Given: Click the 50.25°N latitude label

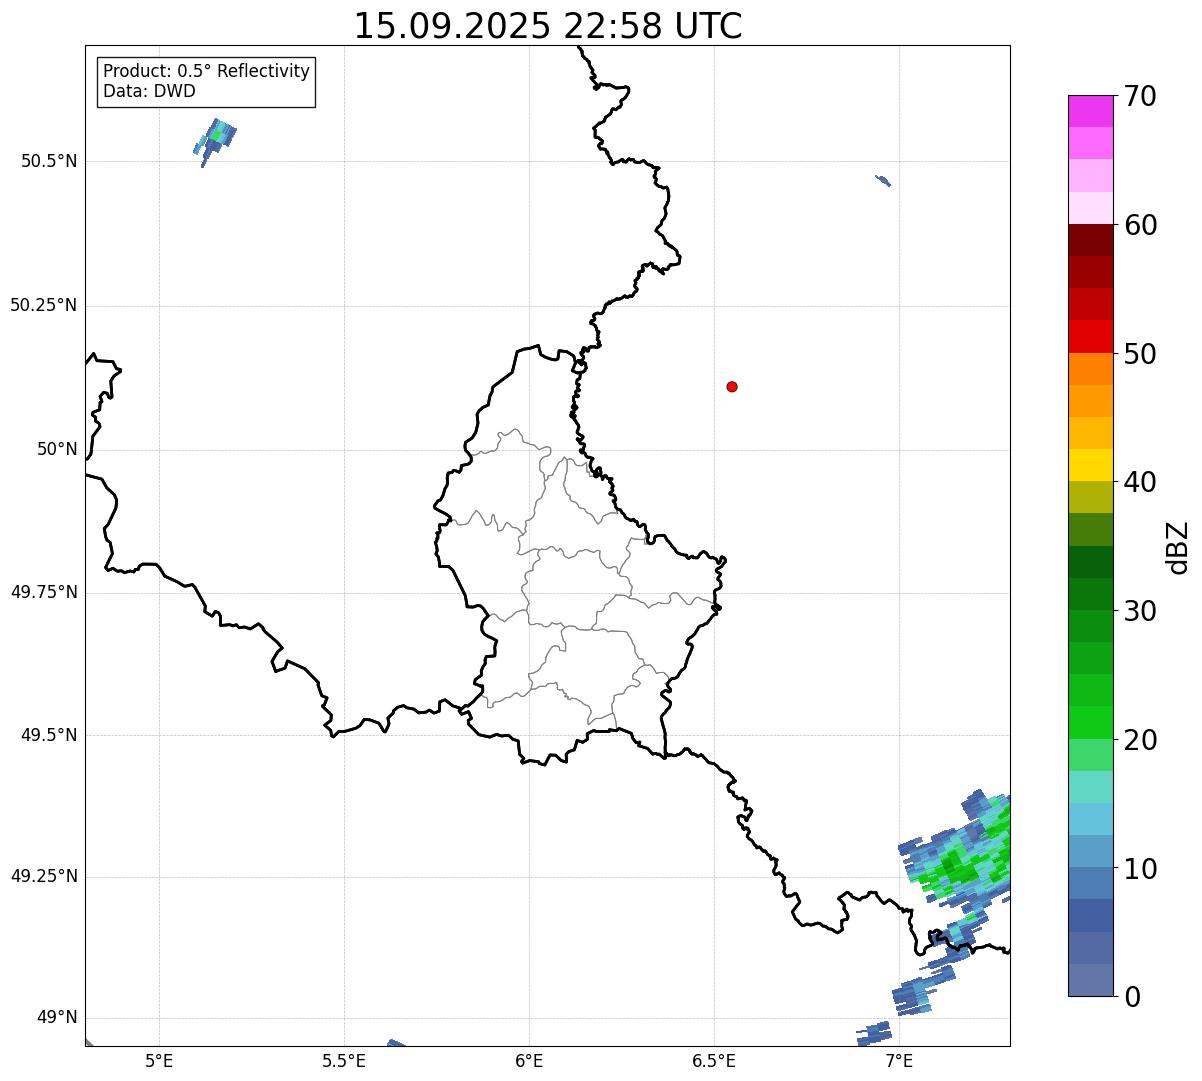Looking at the screenshot, I should [x=43, y=305].
